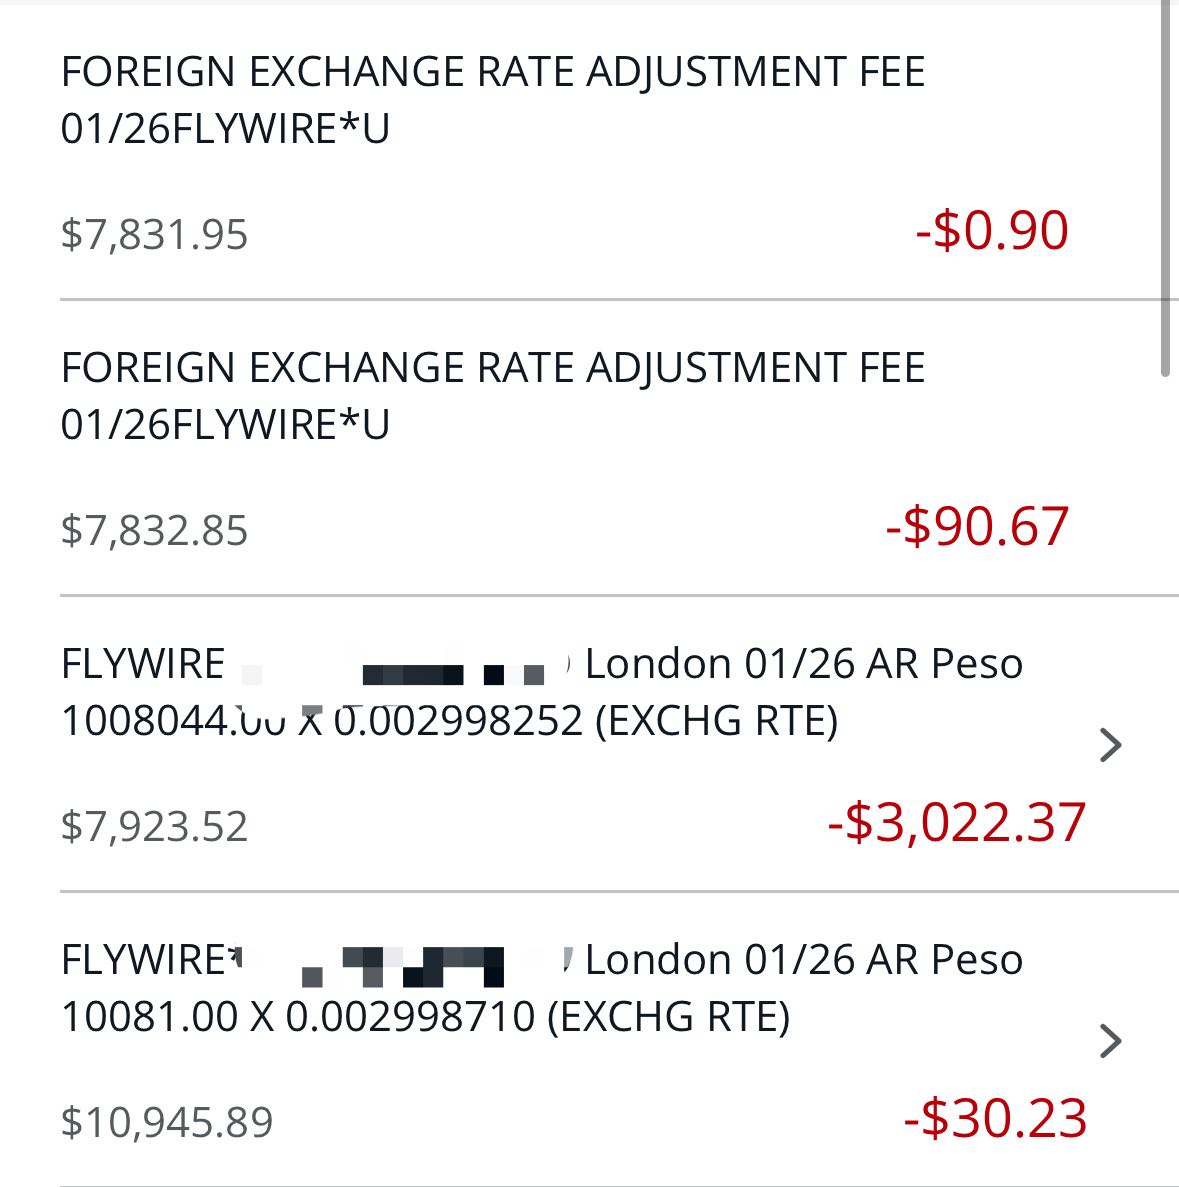This screenshot has height=1187, width=1179.
Task: Click the -$30.23 transaction amount
Action: pyautogui.click(x=995, y=1119)
